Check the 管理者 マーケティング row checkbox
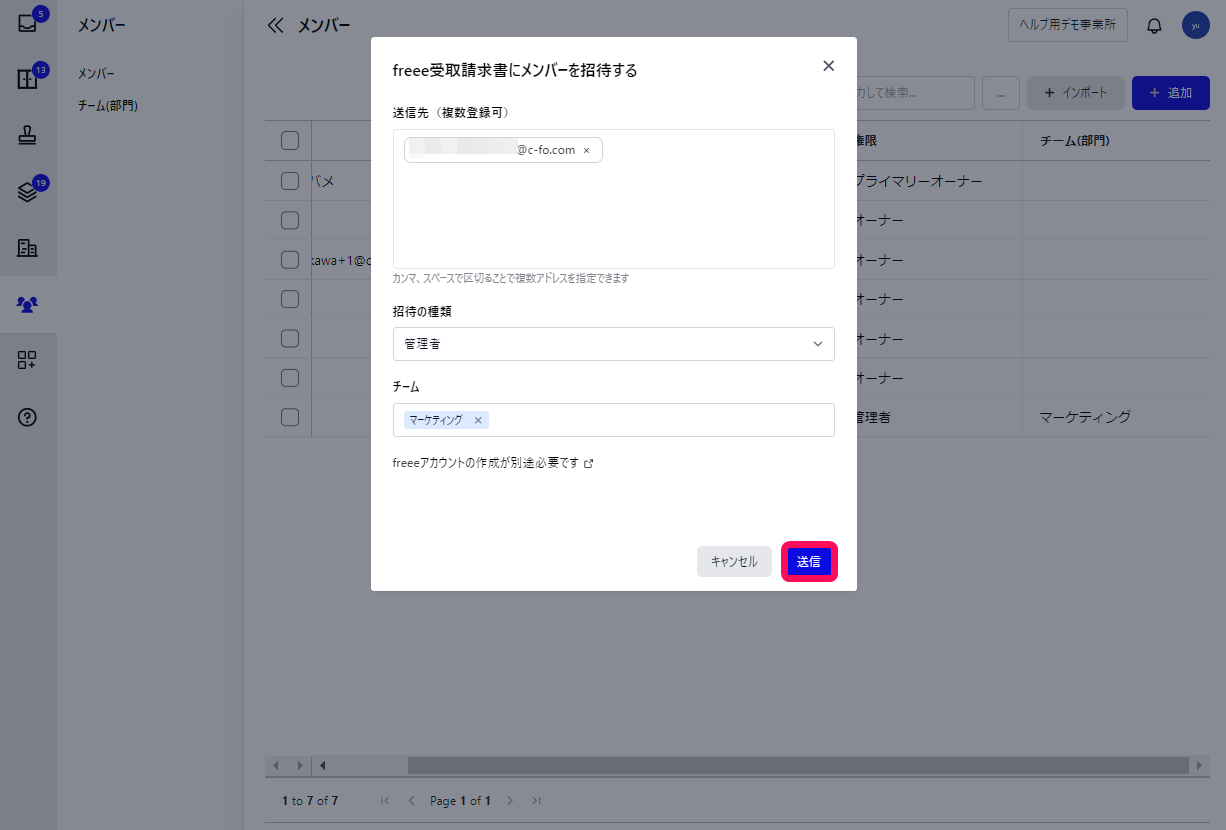 [290, 417]
